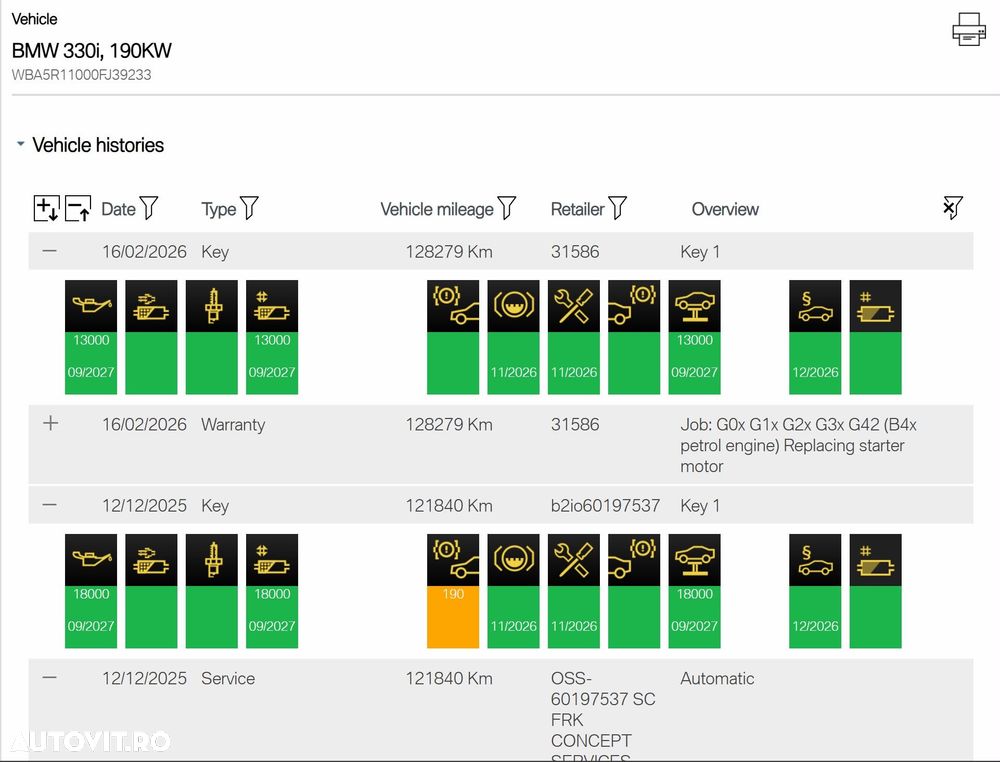Viewport: 1000px width, 762px height.
Task: Select engine oil icon showing 18000
Action: [91, 560]
